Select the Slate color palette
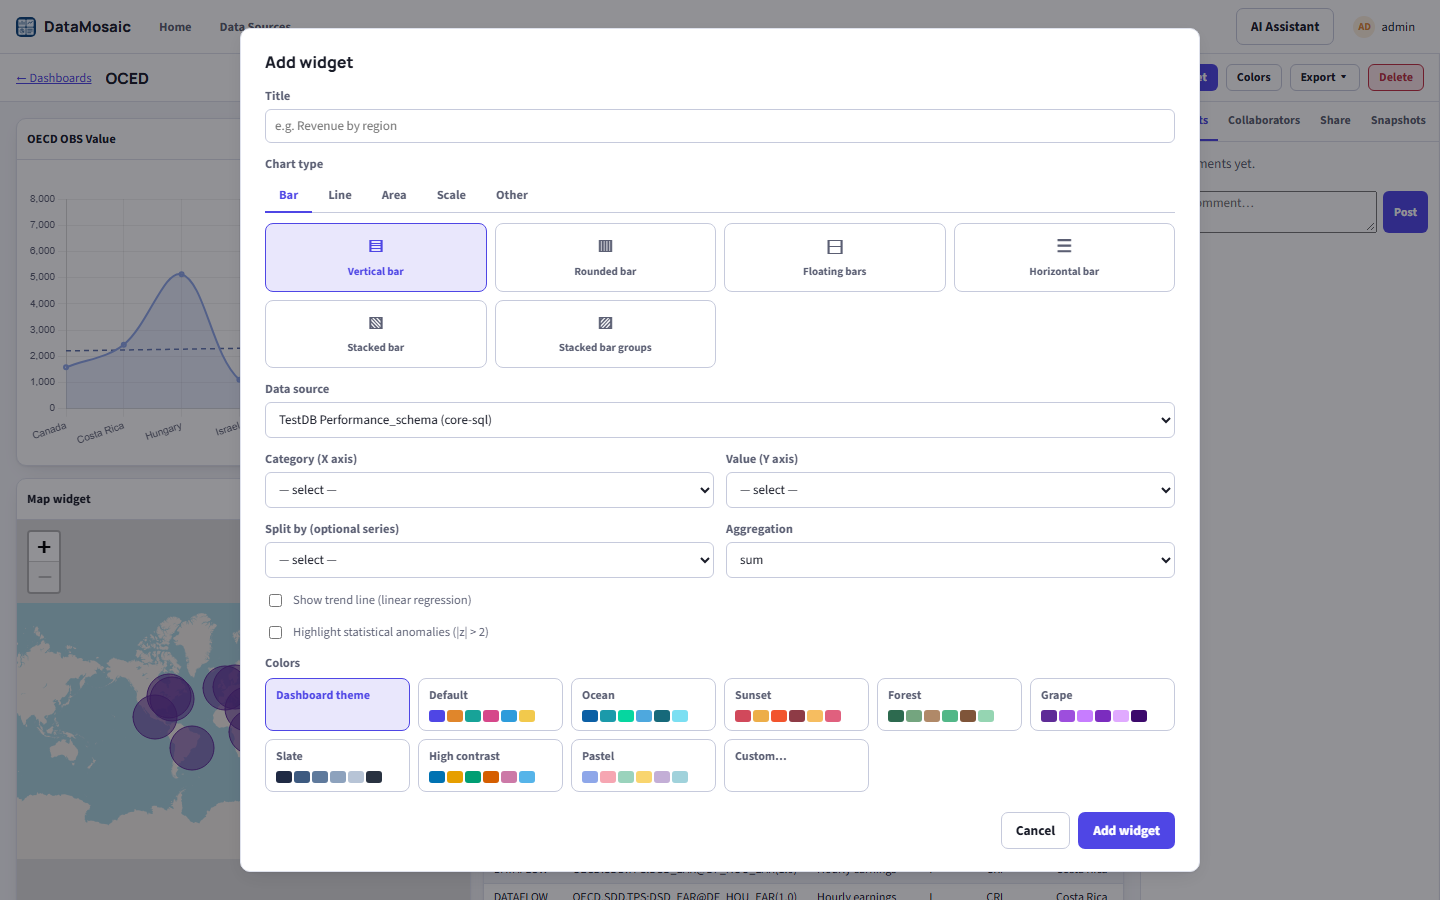1440x900 pixels. pos(337,766)
